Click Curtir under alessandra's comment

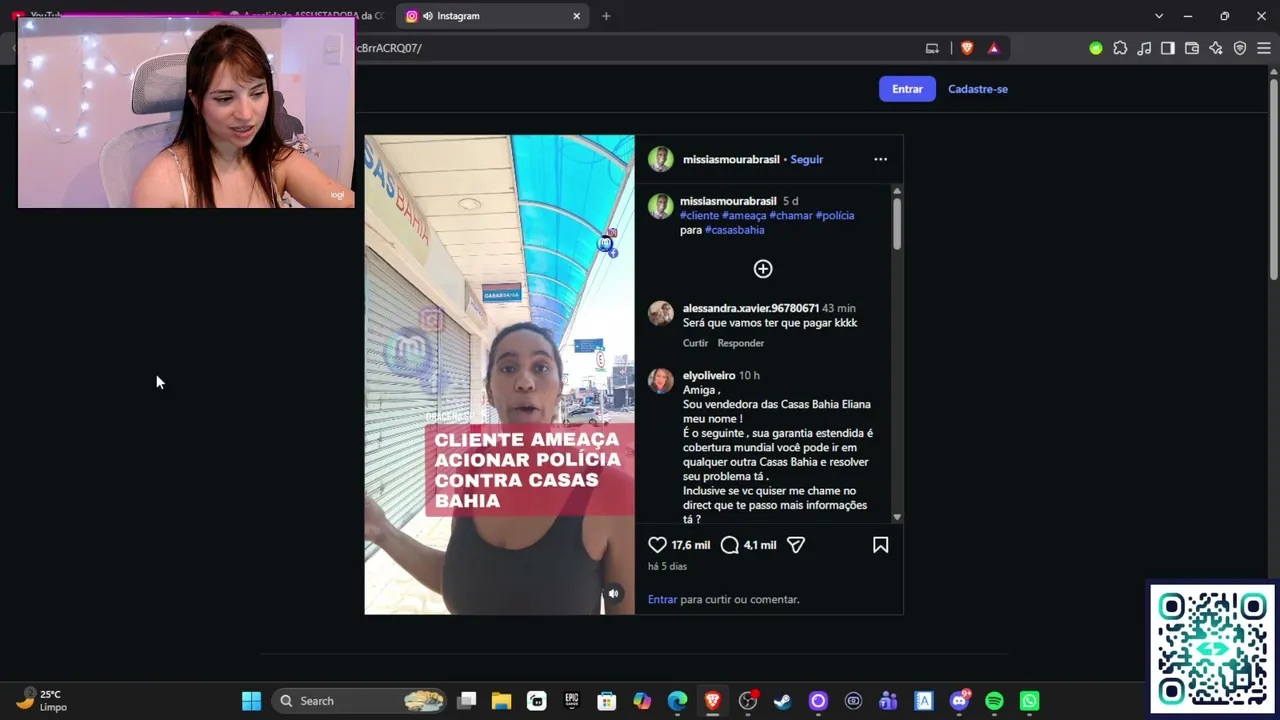point(695,343)
